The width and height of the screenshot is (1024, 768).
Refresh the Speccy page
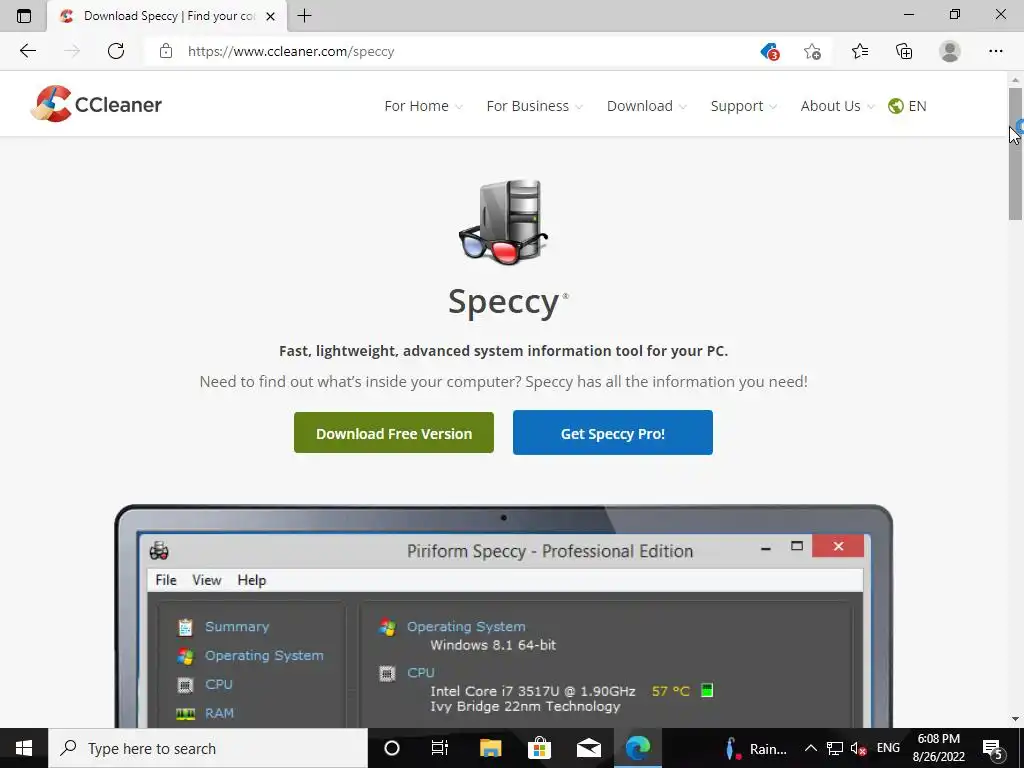116,51
